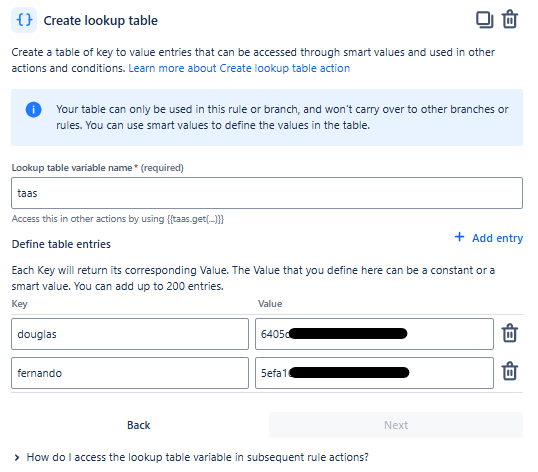The height and width of the screenshot is (472, 538).
Task: Click the Key field containing fernando
Action: point(130,373)
